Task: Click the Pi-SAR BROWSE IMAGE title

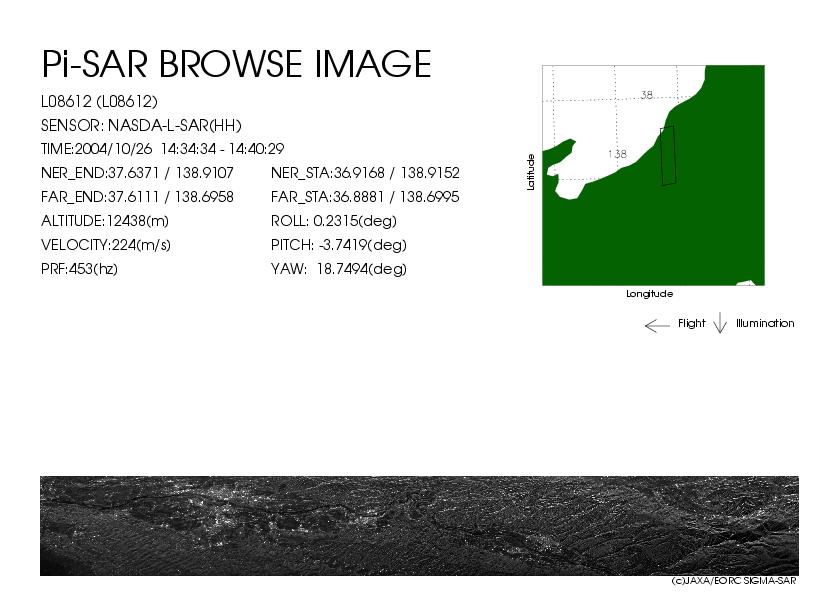Action: [236, 64]
